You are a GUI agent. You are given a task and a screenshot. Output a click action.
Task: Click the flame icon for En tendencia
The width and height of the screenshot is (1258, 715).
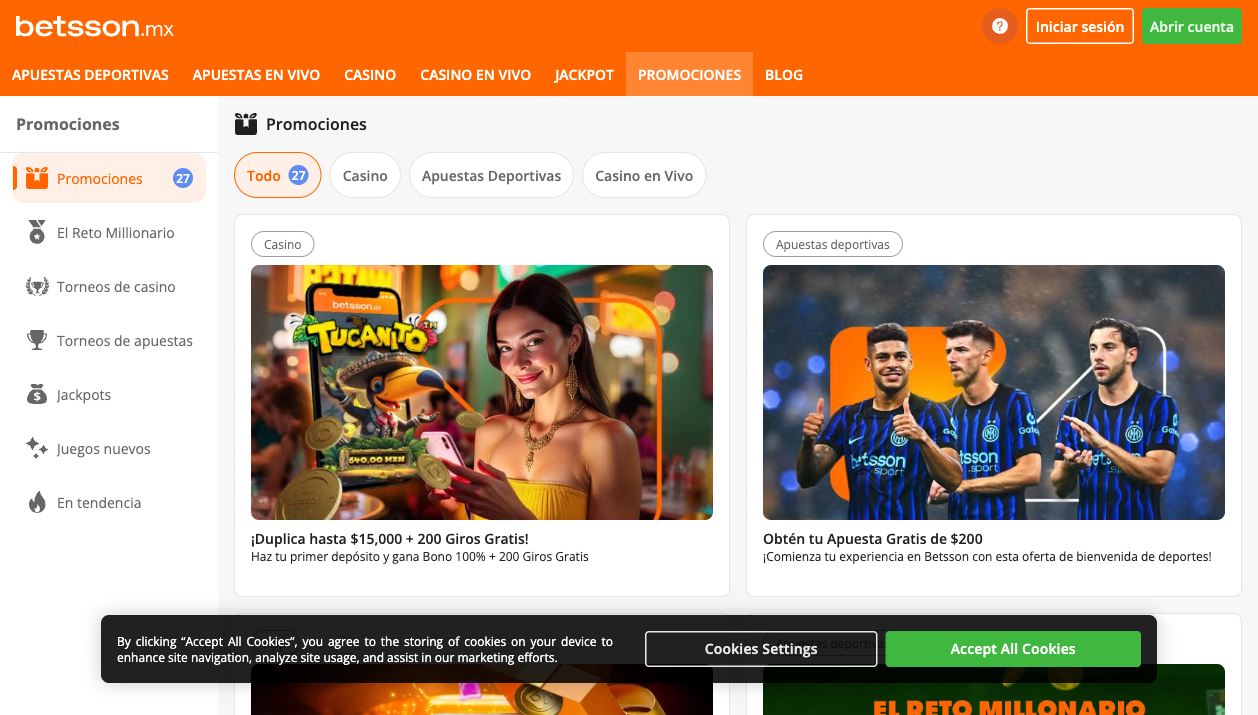[37, 502]
